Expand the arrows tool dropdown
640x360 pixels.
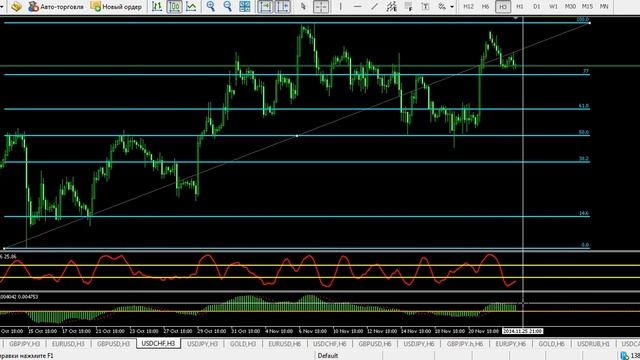point(452,7)
